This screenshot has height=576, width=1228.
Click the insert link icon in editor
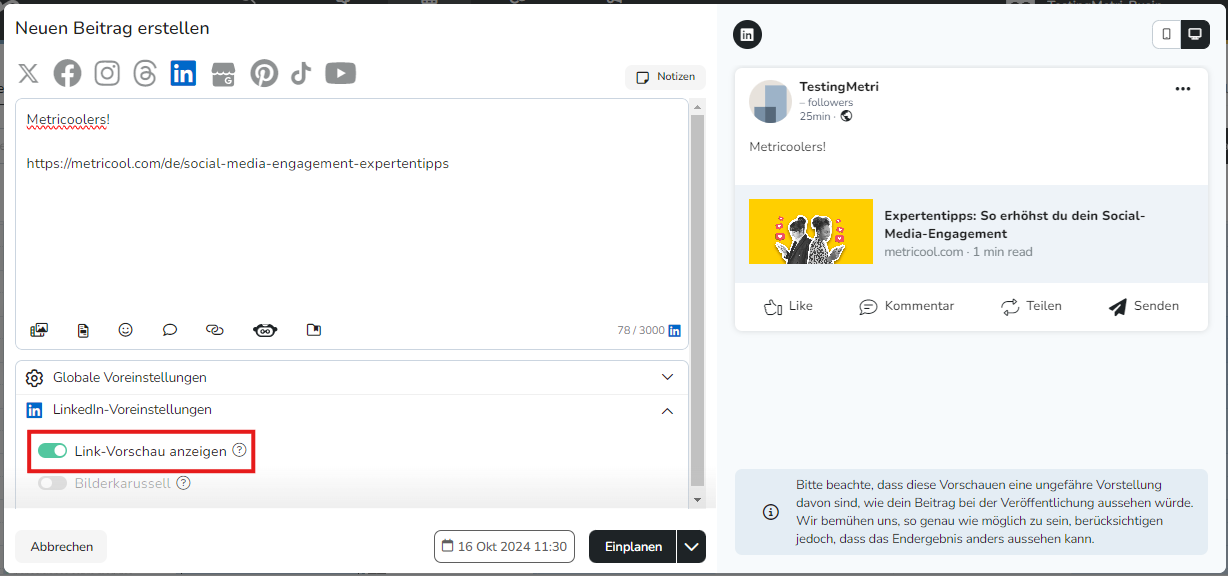[x=214, y=329]
